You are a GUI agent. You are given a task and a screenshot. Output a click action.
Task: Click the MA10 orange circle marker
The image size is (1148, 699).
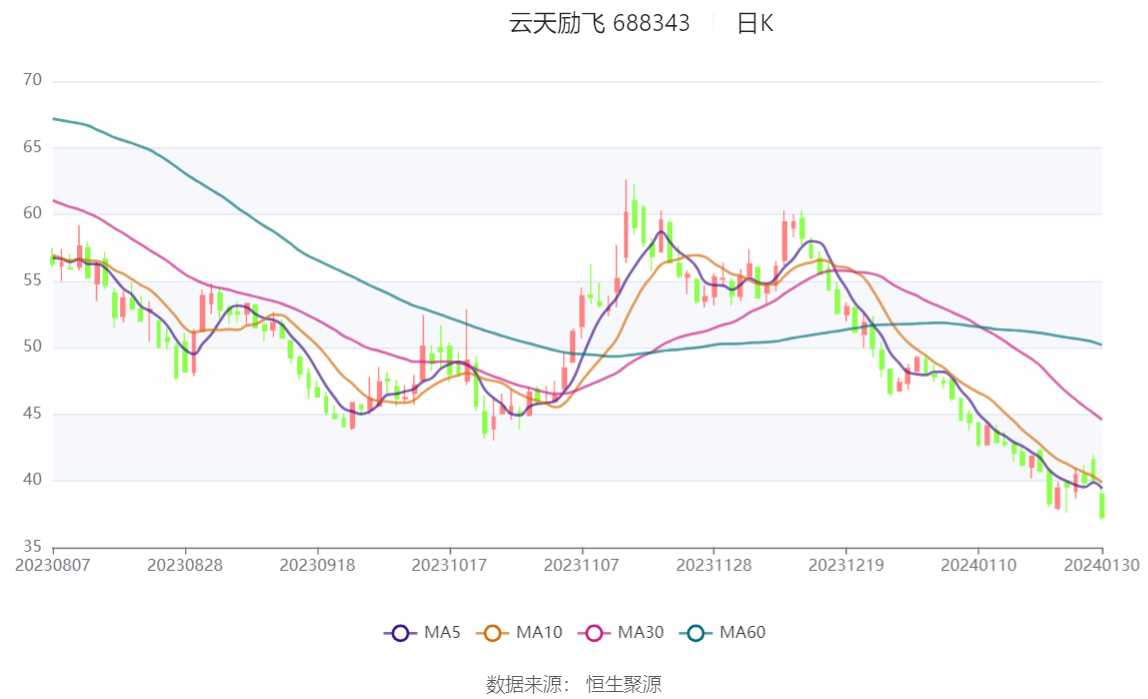492,633
